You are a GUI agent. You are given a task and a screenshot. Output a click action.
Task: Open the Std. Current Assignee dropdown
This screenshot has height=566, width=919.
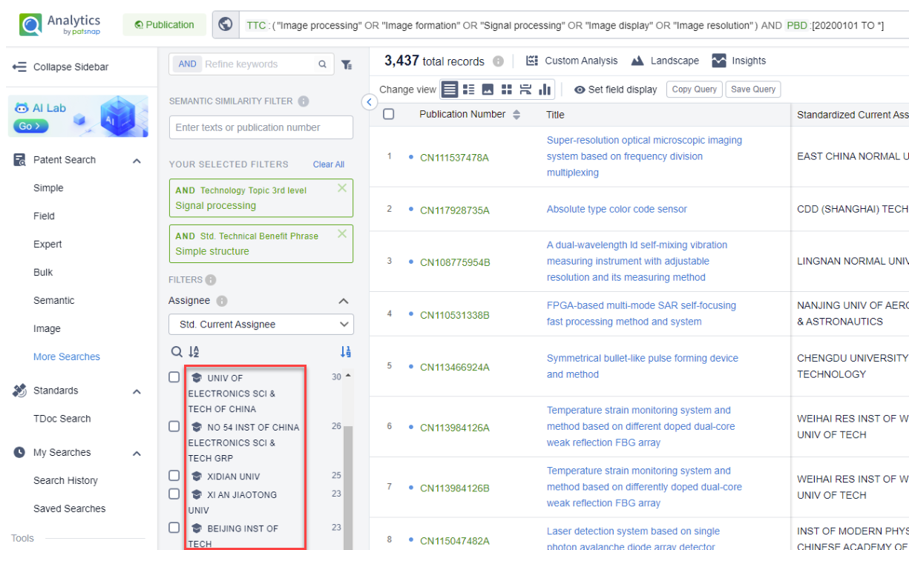tap(260, 324)
